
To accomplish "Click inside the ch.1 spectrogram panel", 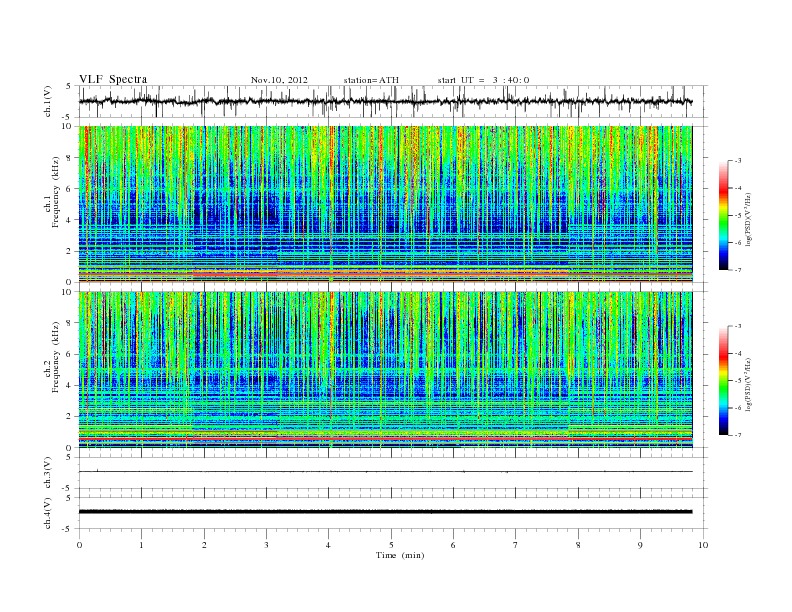I will pyautogui.click(x=385, y=204).
